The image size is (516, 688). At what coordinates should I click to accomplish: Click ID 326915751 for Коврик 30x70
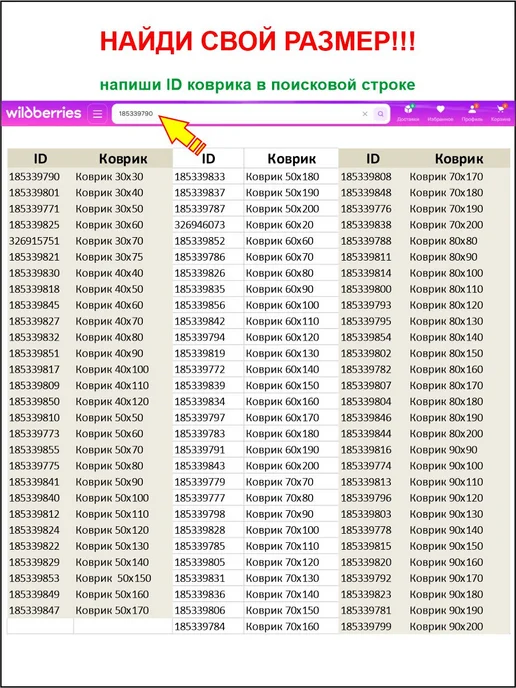[34, 241]
